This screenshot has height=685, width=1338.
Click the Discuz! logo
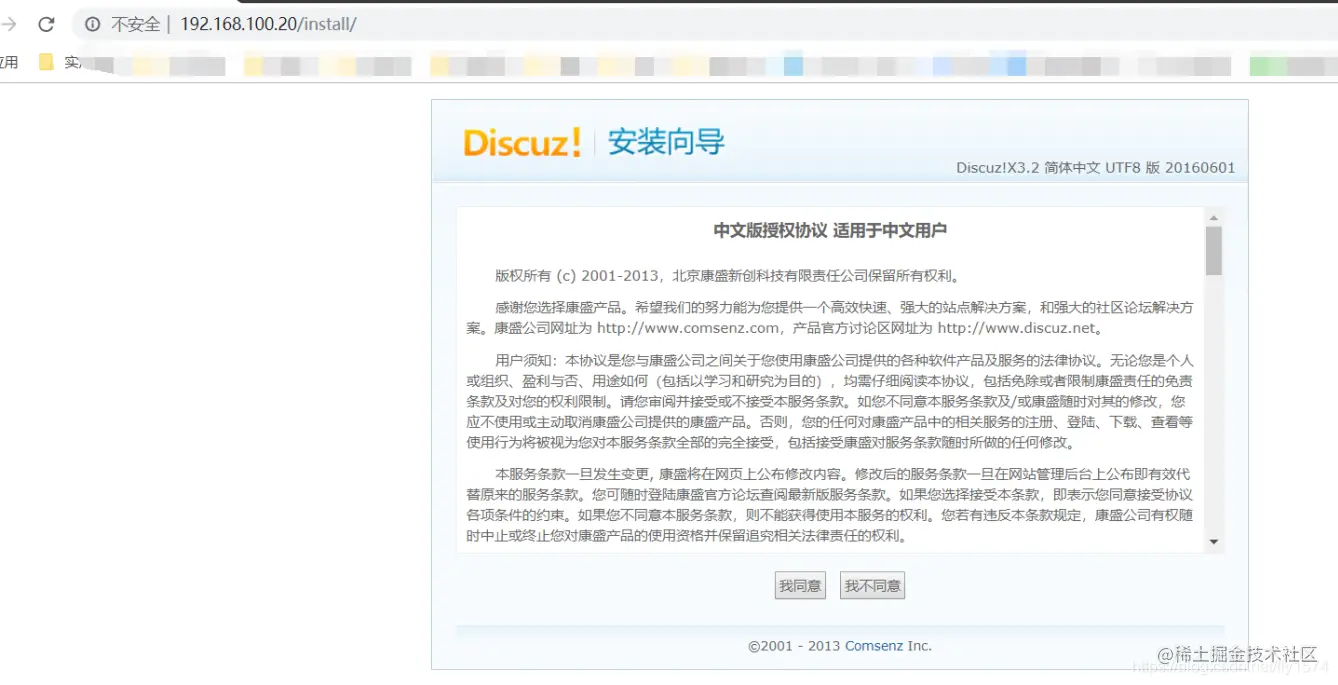[x=522, y=143]
